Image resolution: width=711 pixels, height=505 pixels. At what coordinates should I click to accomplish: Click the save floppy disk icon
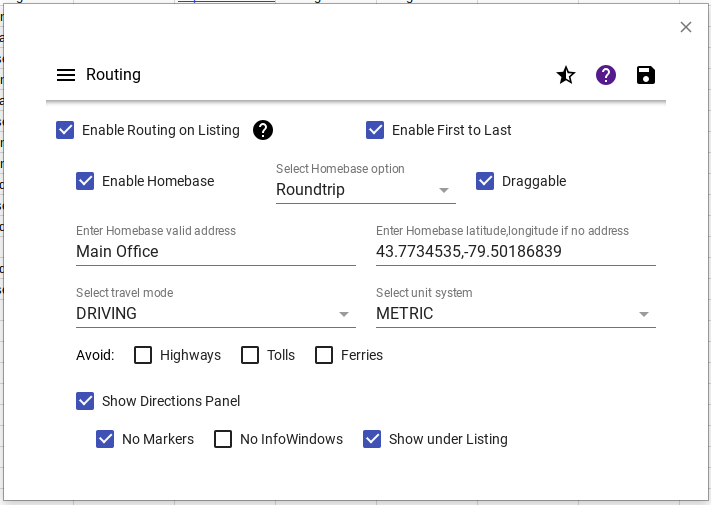tap(646, 75)
